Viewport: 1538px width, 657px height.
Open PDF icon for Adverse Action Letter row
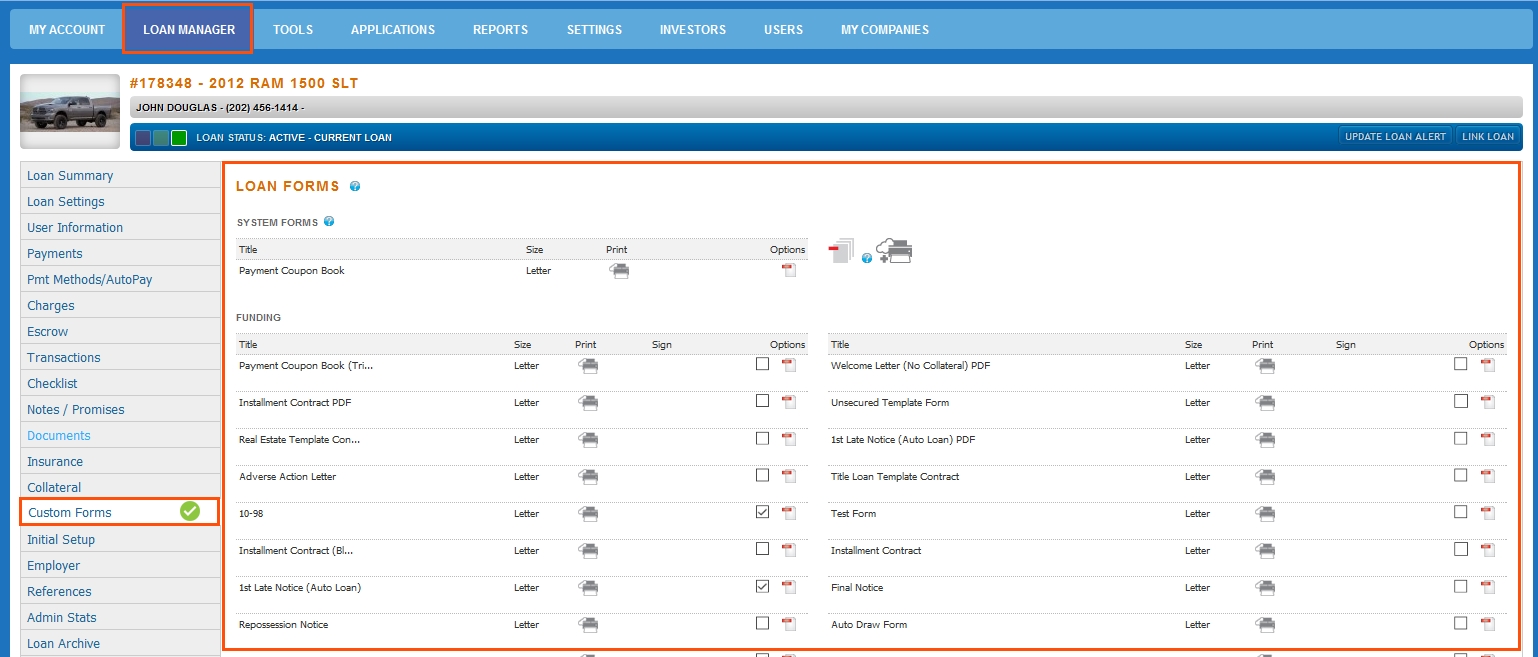click(x=788, y=476)
